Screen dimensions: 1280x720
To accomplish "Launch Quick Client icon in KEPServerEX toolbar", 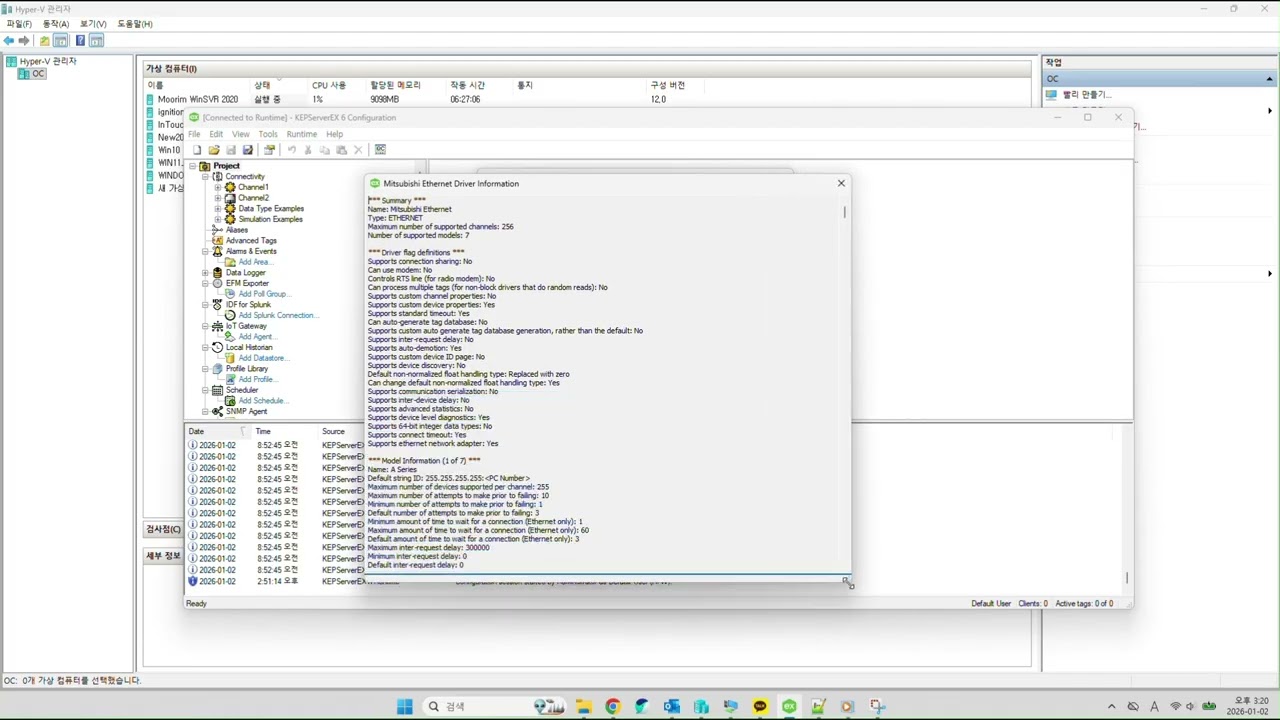I will [x=380, y=150].
